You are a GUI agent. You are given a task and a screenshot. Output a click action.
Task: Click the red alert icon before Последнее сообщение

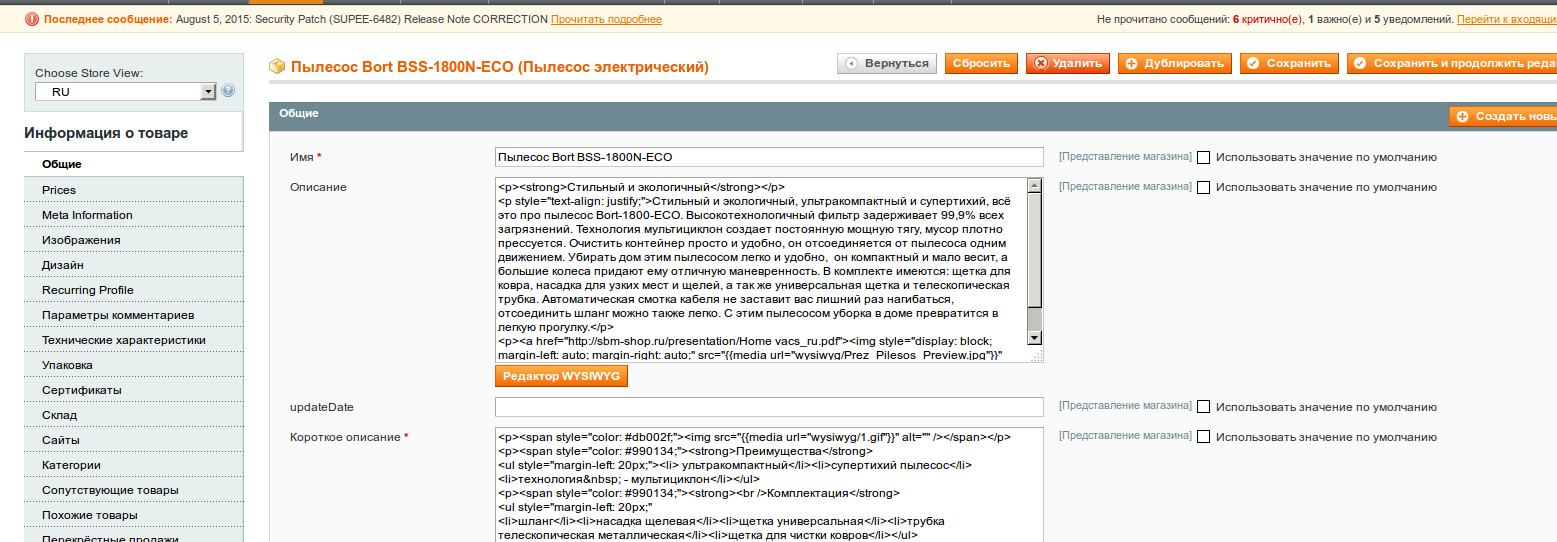pos(32,19)
